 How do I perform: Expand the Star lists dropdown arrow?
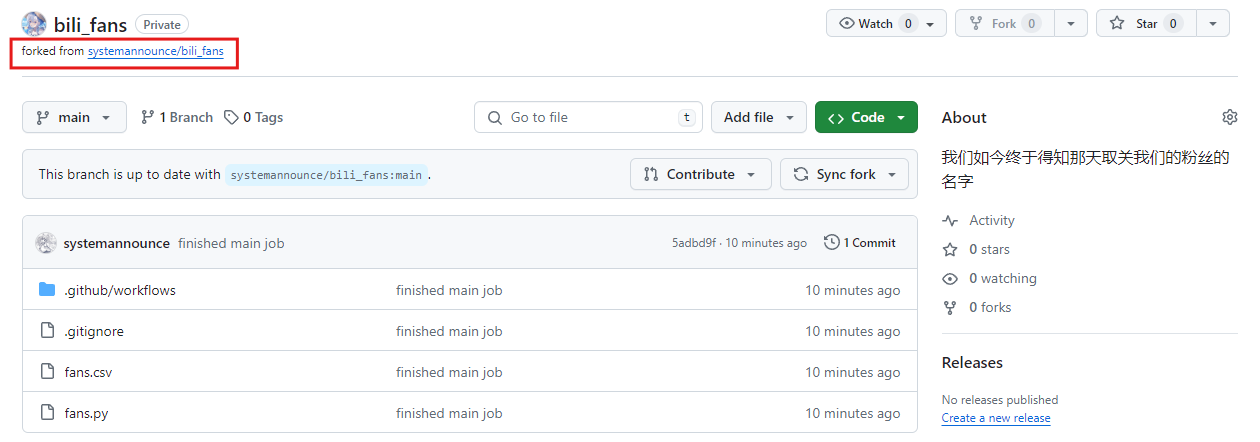1213,24
